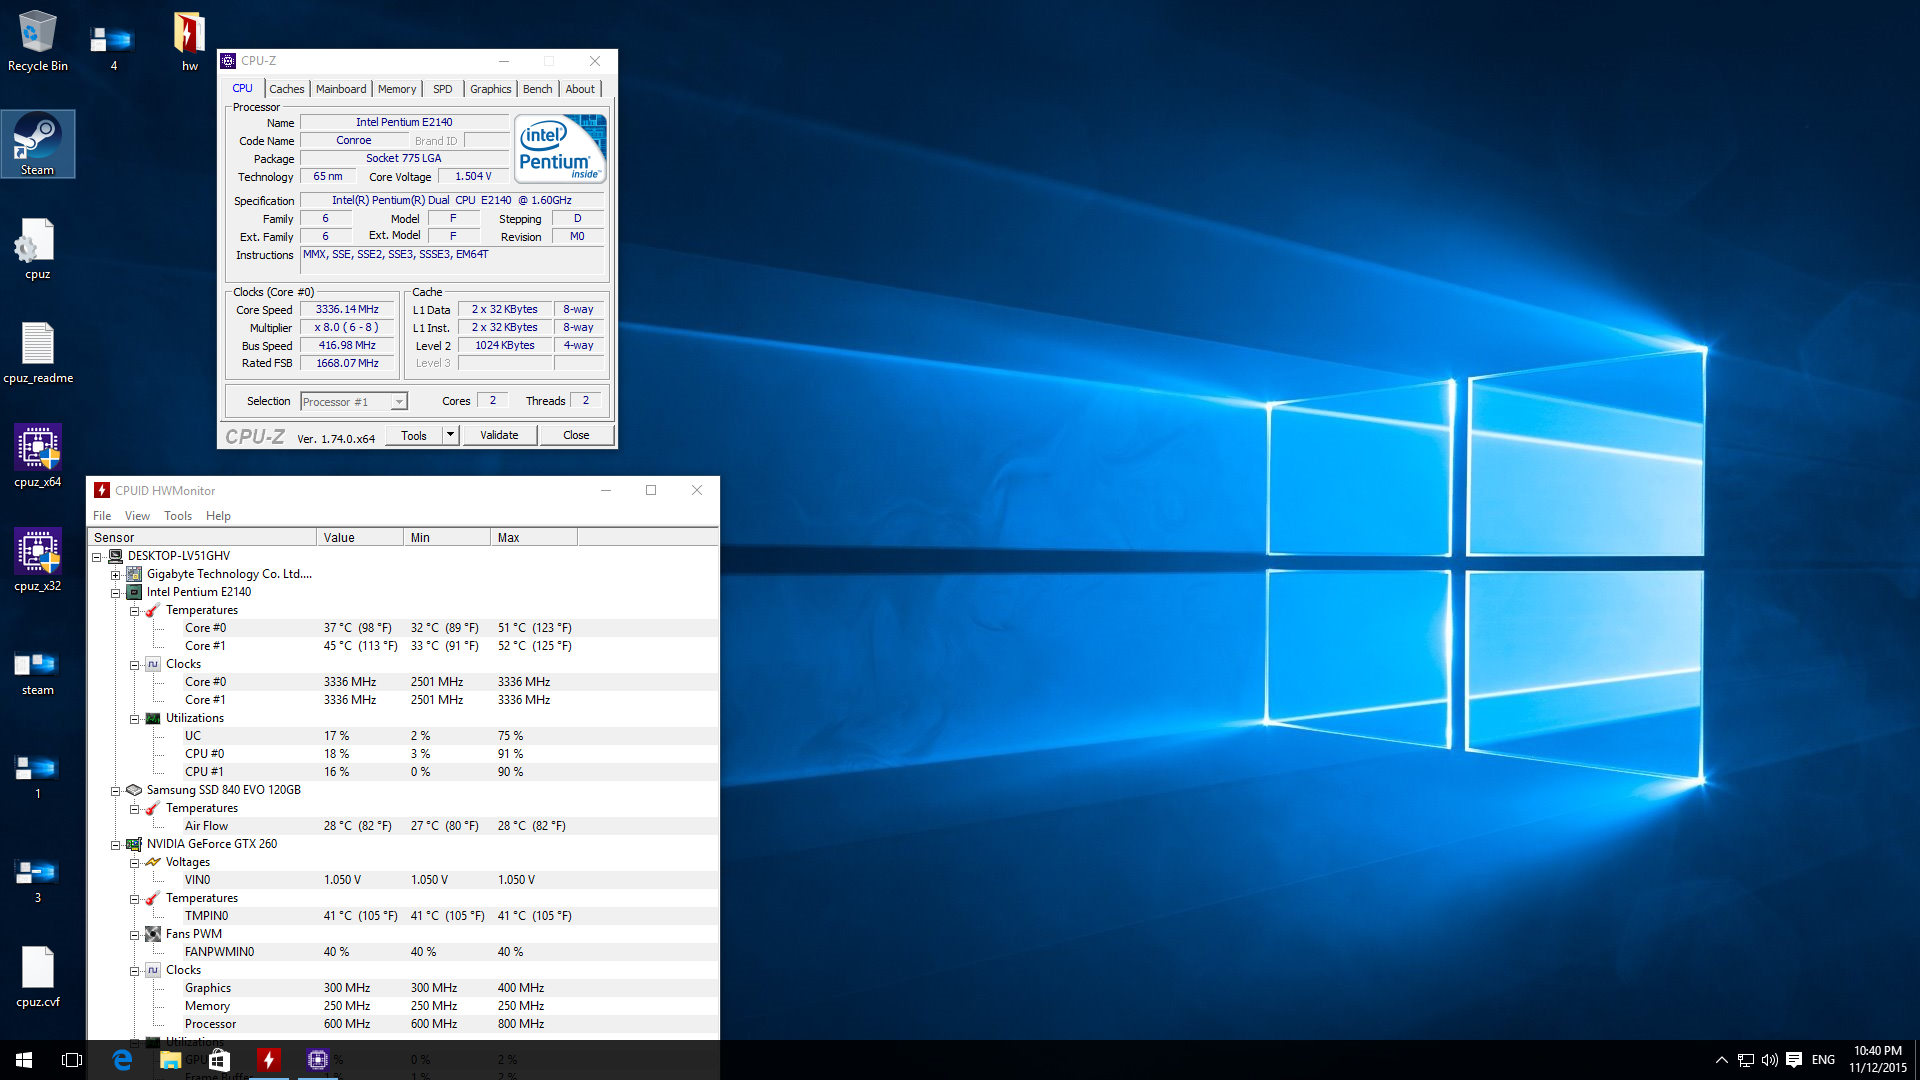Collapse the Intel Pentium E2140 node

pyautogui.click(x=116, y=593)
